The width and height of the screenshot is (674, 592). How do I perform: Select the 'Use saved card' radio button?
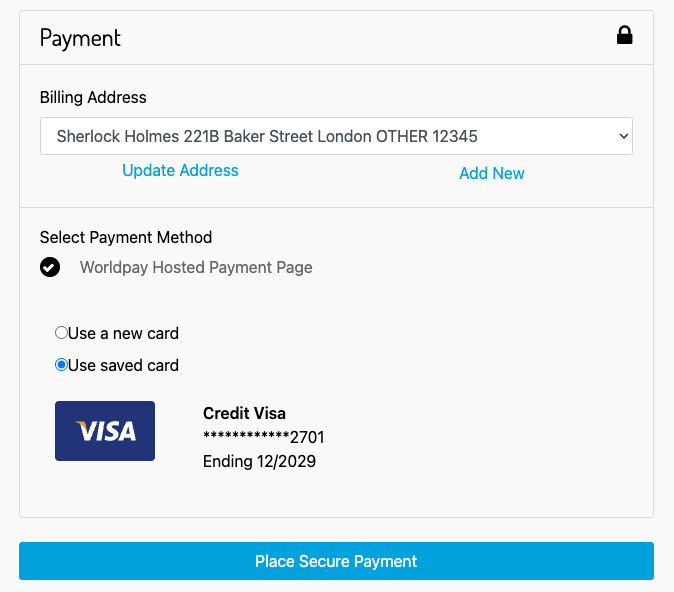click(x=61, y=365)
